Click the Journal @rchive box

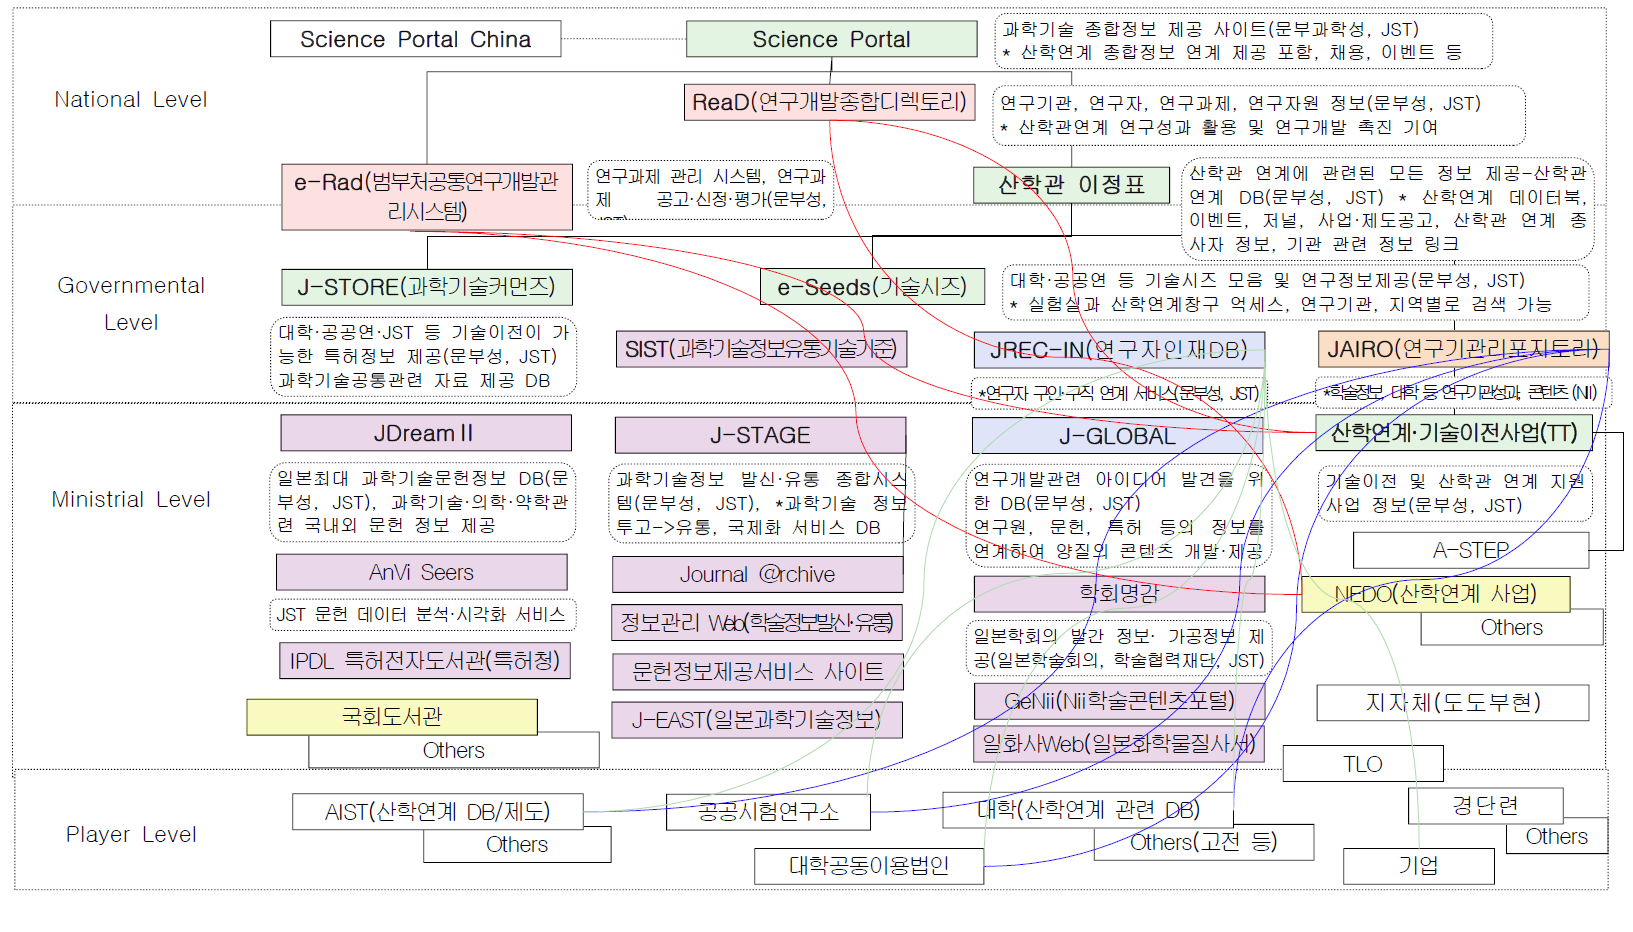[x=757, y=574]
